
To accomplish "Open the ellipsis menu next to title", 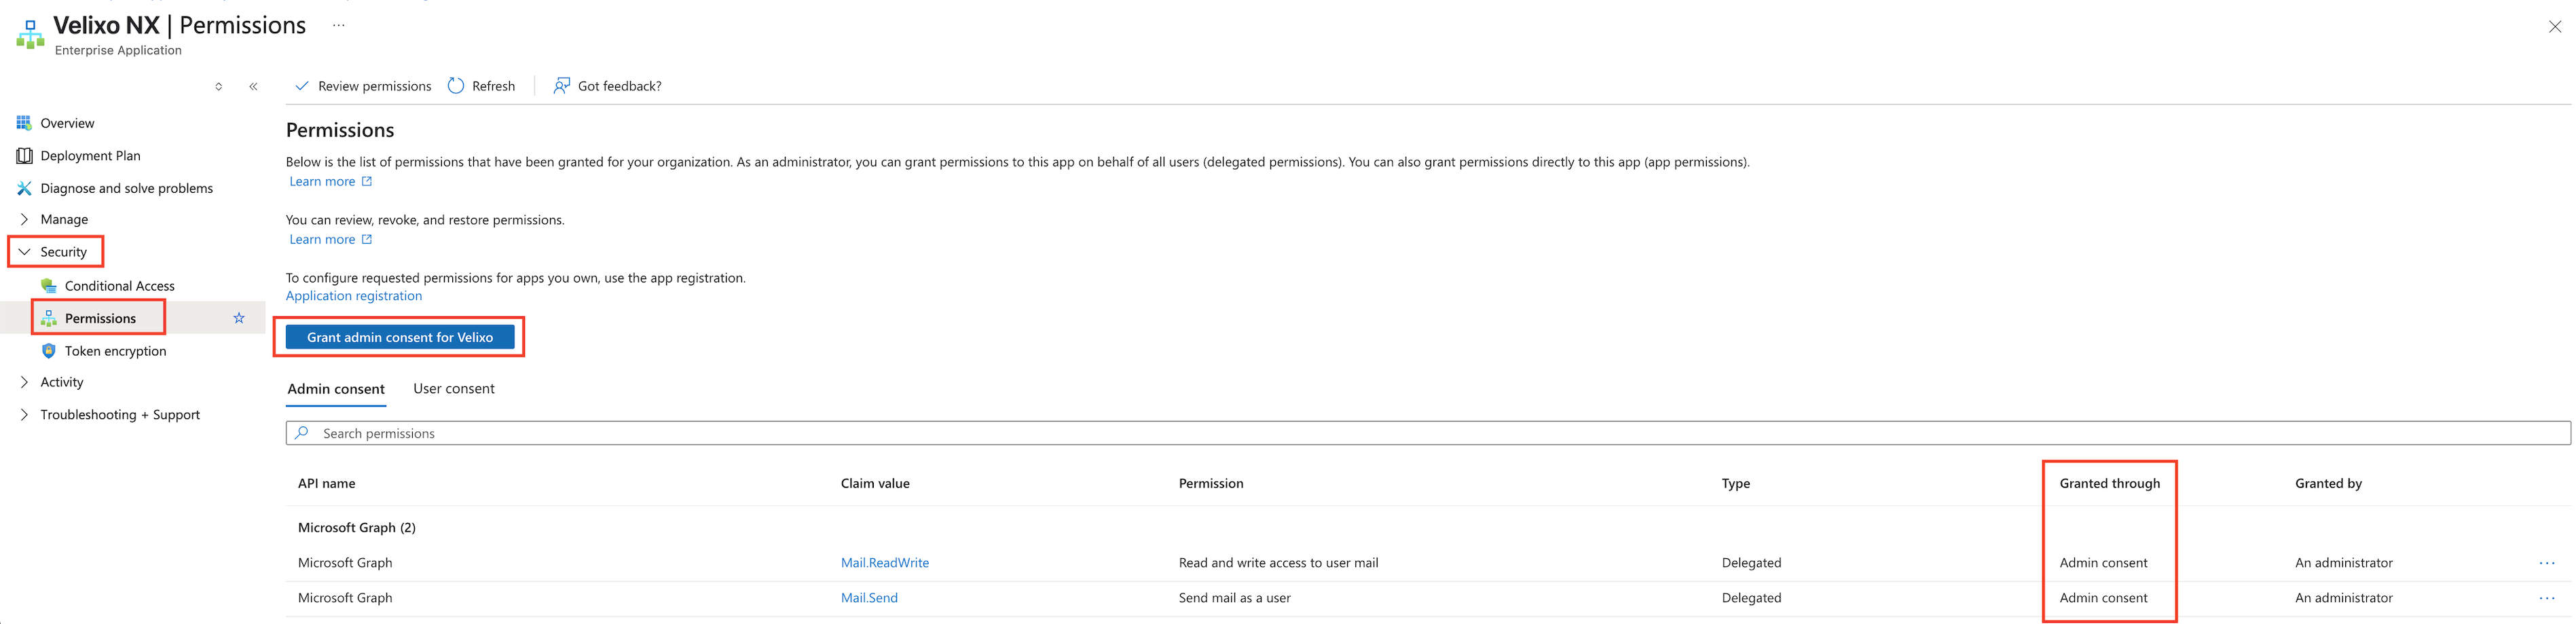I will point(339,26).
